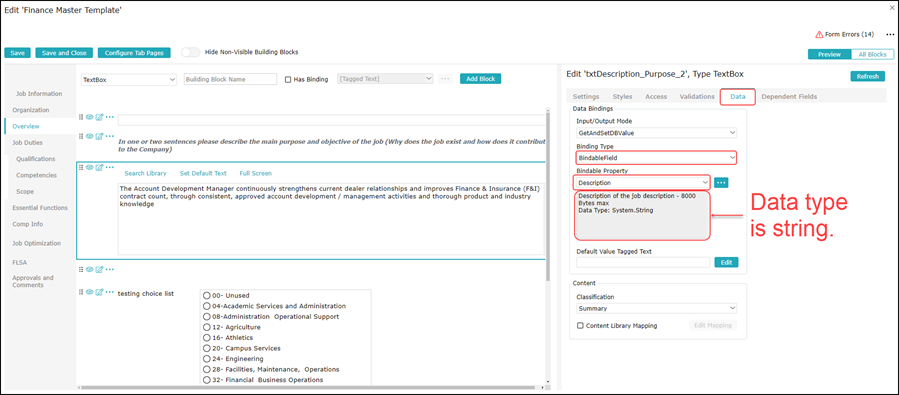Screen dimensions: 899x395
Task: Open the Bindable Property Description dropdown
Action: coord(642,182)
